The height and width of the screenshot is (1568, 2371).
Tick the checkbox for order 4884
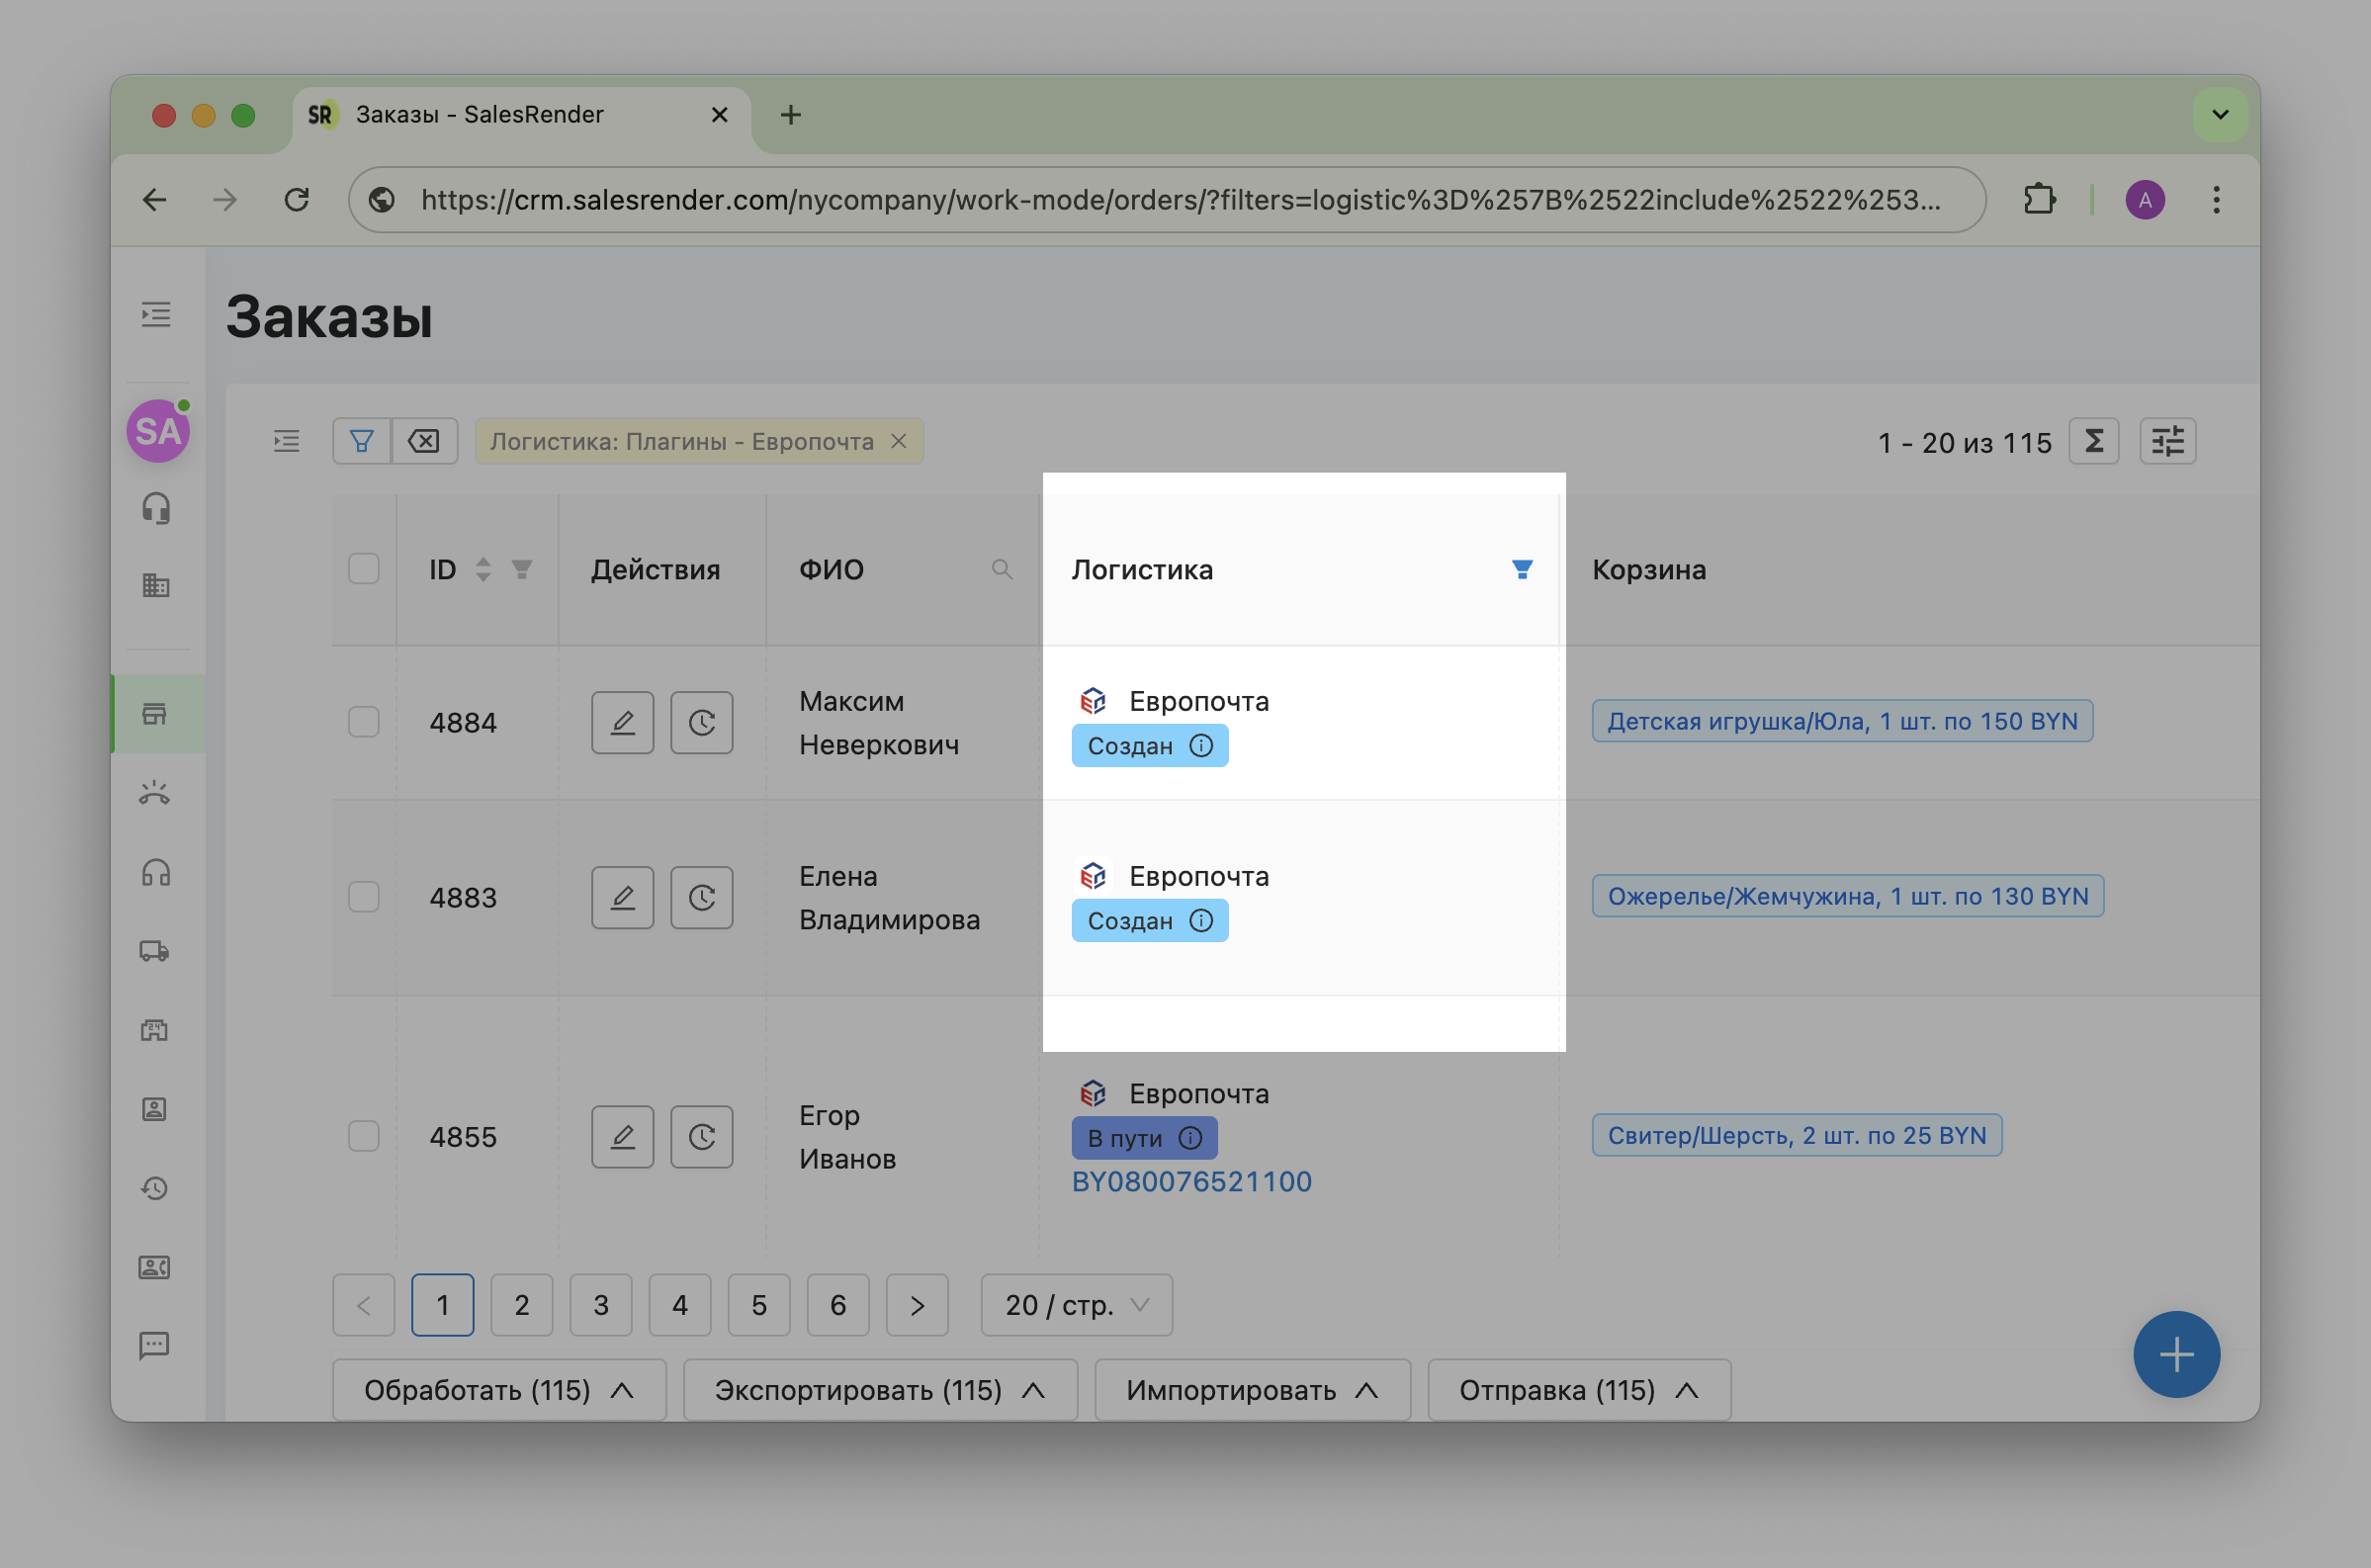click(x=363, y=722)
